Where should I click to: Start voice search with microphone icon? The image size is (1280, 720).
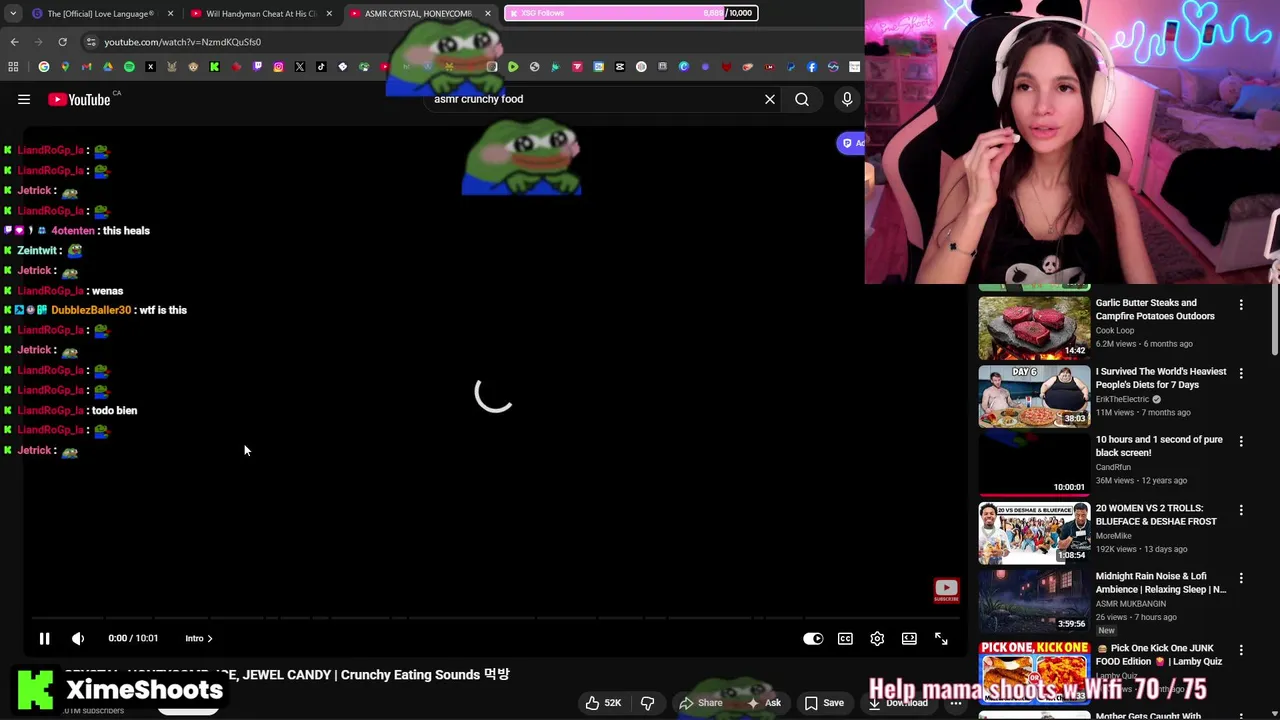point(847,99)
